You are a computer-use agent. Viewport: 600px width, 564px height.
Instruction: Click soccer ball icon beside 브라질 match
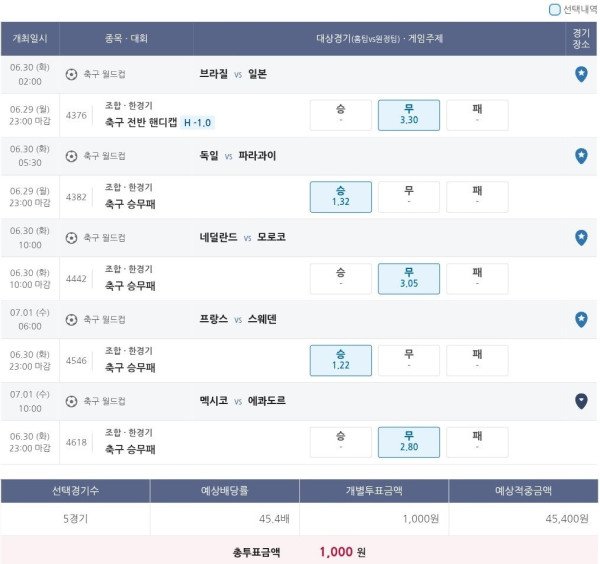pos(71,74)
